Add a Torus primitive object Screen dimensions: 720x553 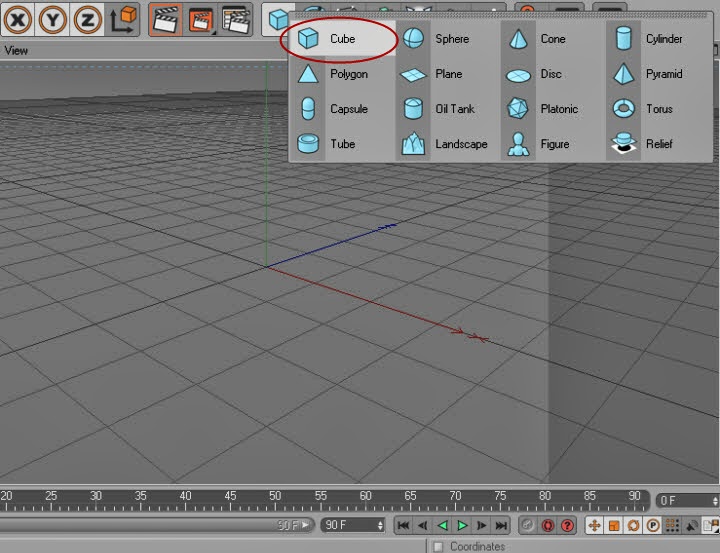[x=658, y=109]
